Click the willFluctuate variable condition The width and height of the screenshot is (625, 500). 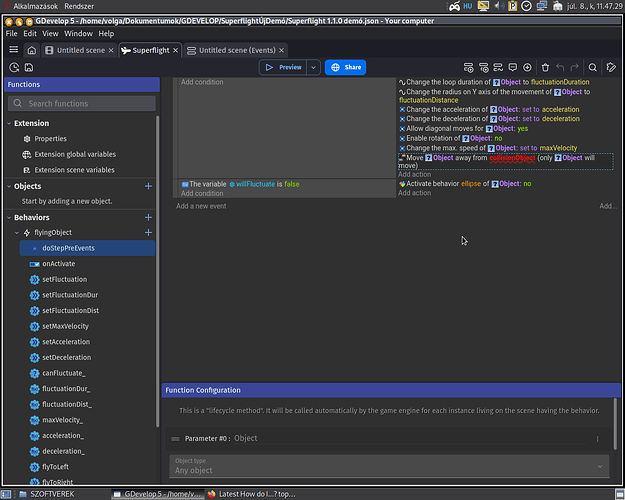(240, 184)
